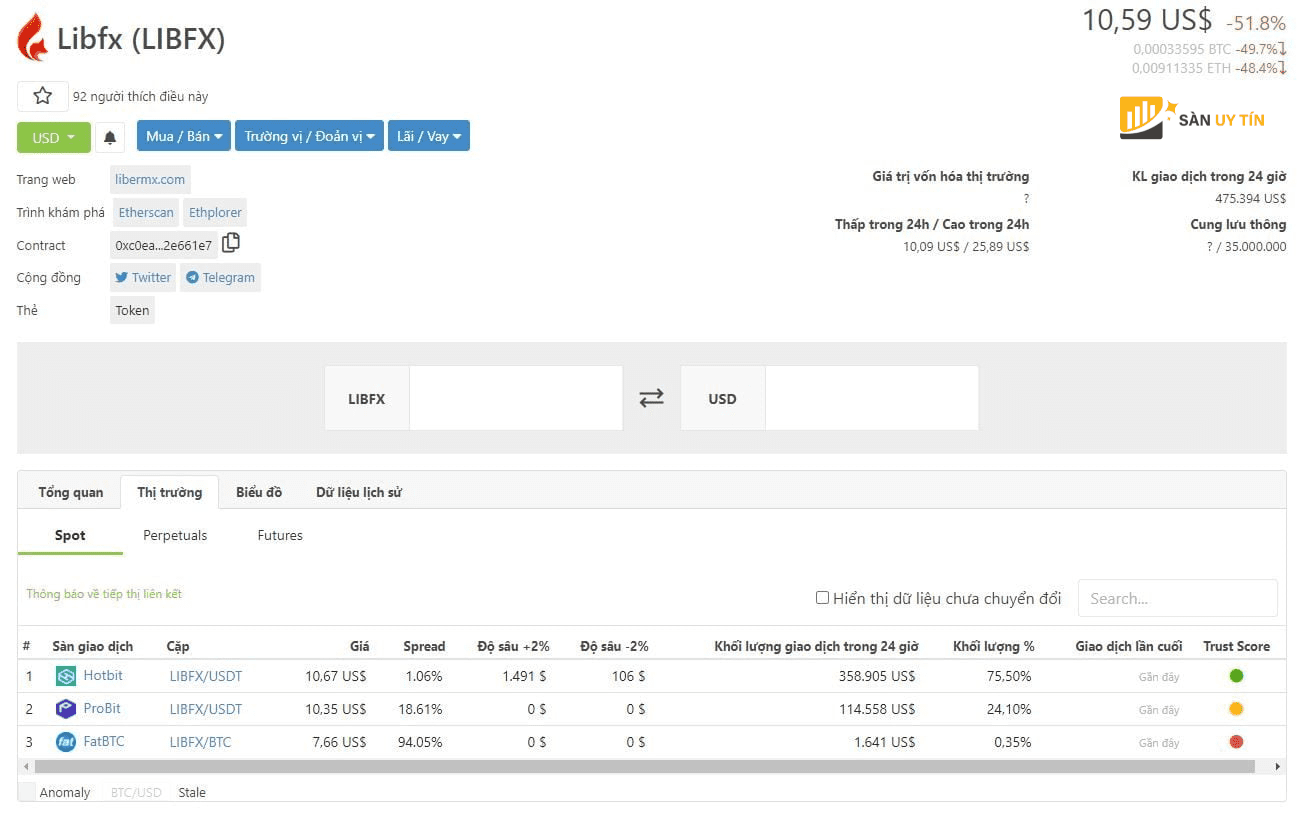Image resolution: width=1313 pixels, height=817 pixels.
Task: Open the FatBTC exchange link
Action: 104,741
